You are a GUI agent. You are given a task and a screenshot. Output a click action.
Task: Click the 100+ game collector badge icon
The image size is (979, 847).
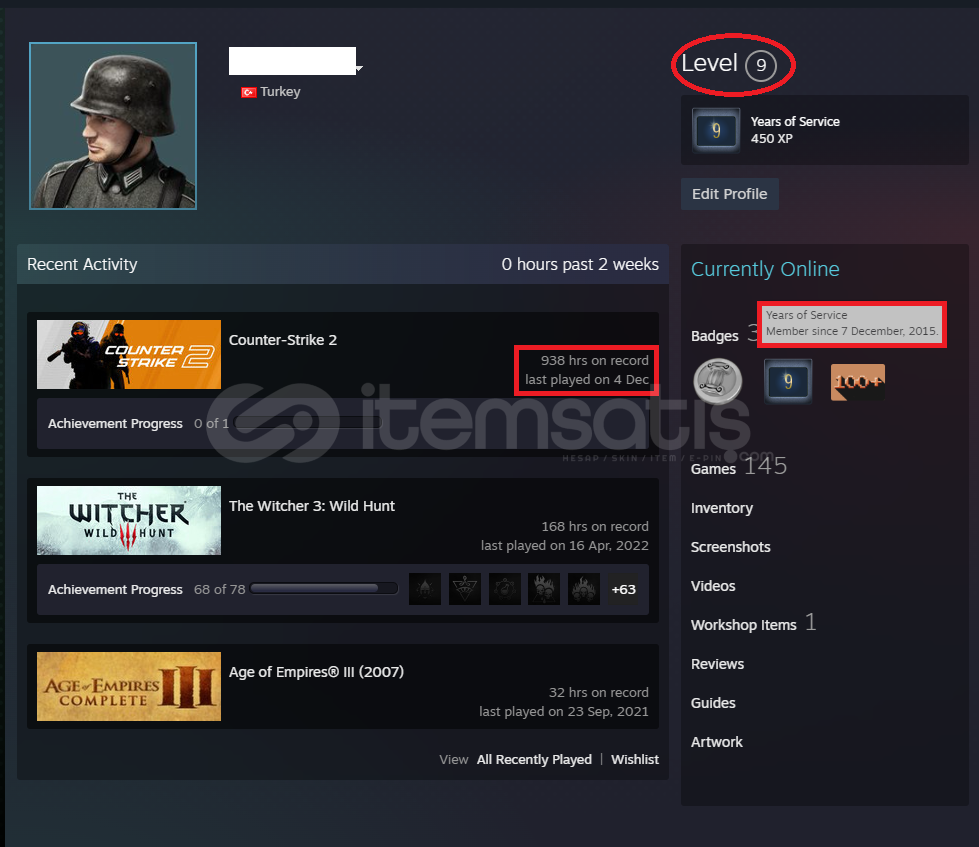tap(858, 382)
